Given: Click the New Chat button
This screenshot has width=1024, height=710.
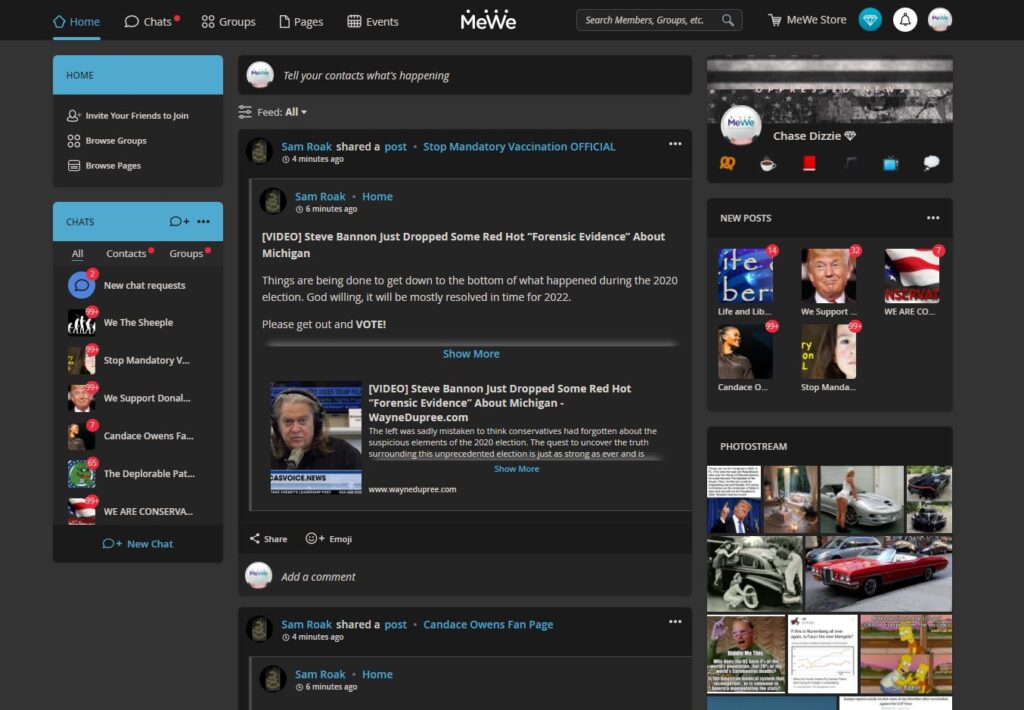Looking at the screenshot, I should click(x=138, y=543).
